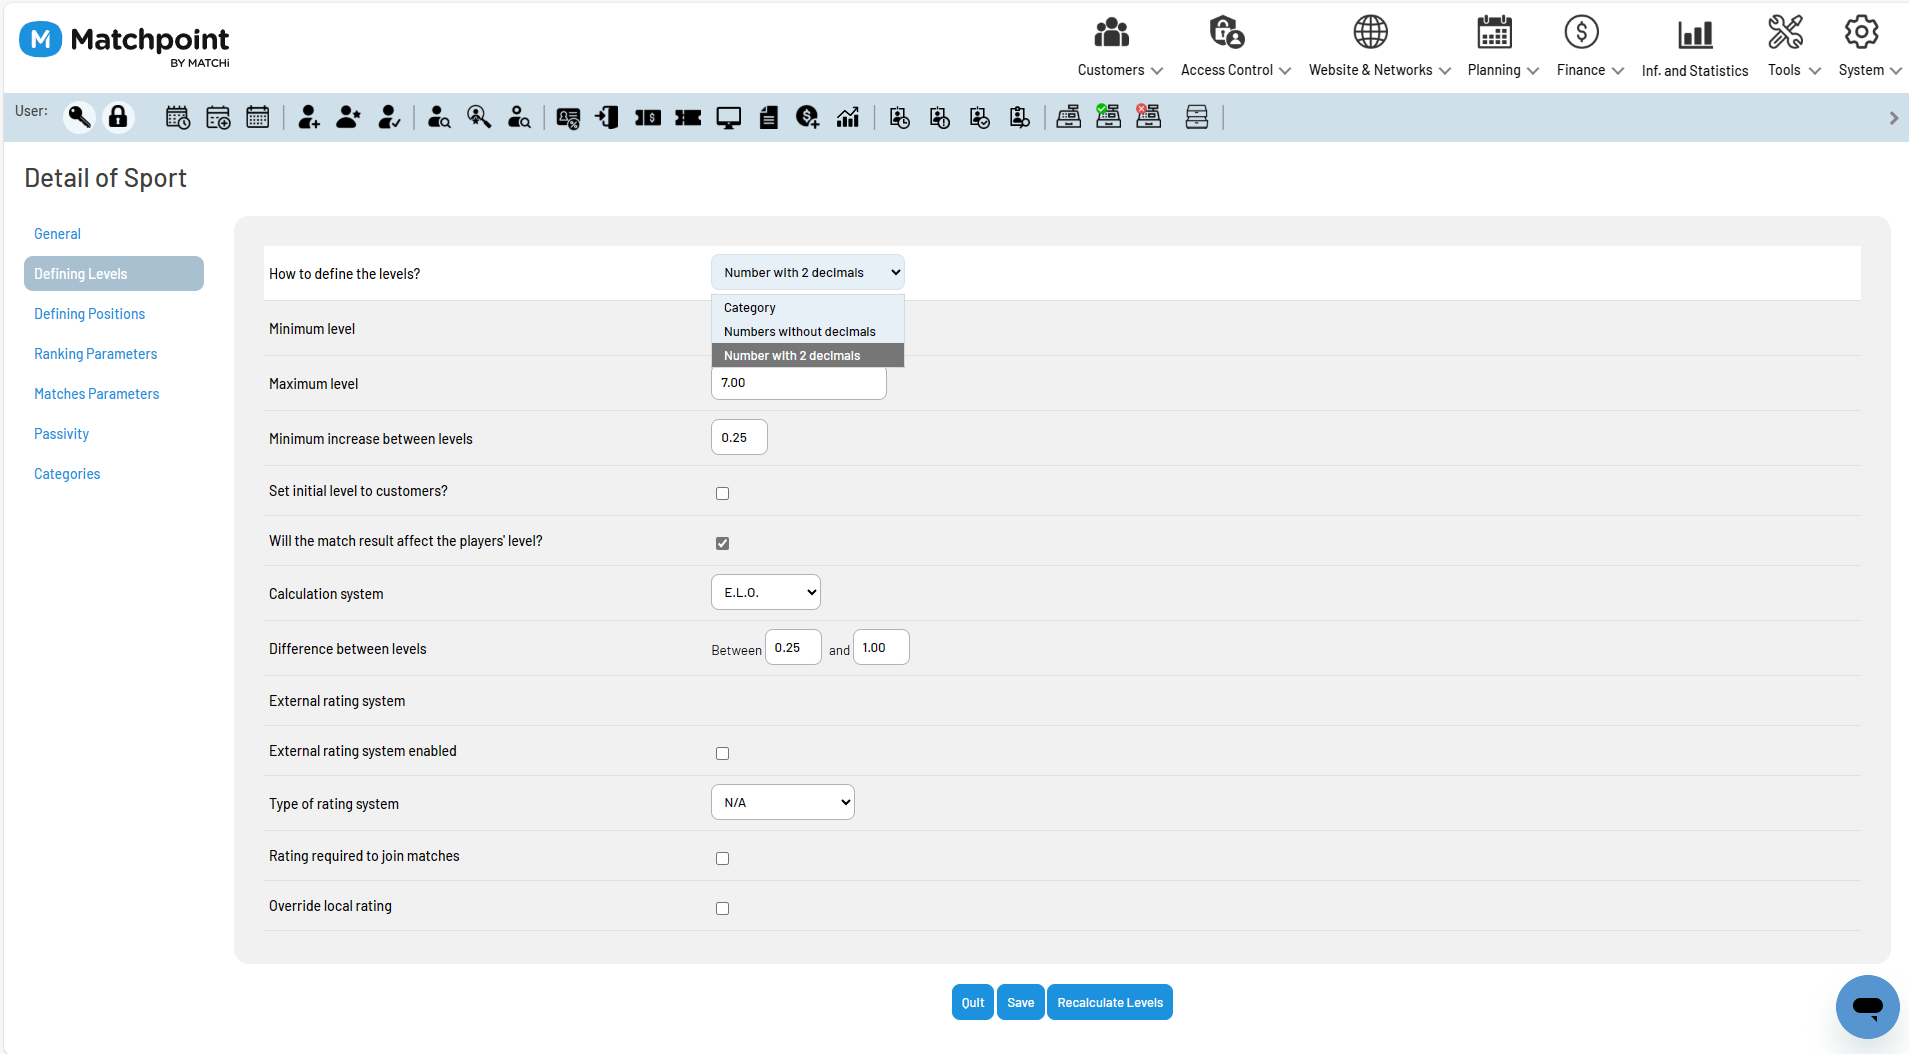Image resolution: width=1909 pixels, height=1054 pixels.
Task: Click Recalculate Levels button
Action: point(1110,1002)
